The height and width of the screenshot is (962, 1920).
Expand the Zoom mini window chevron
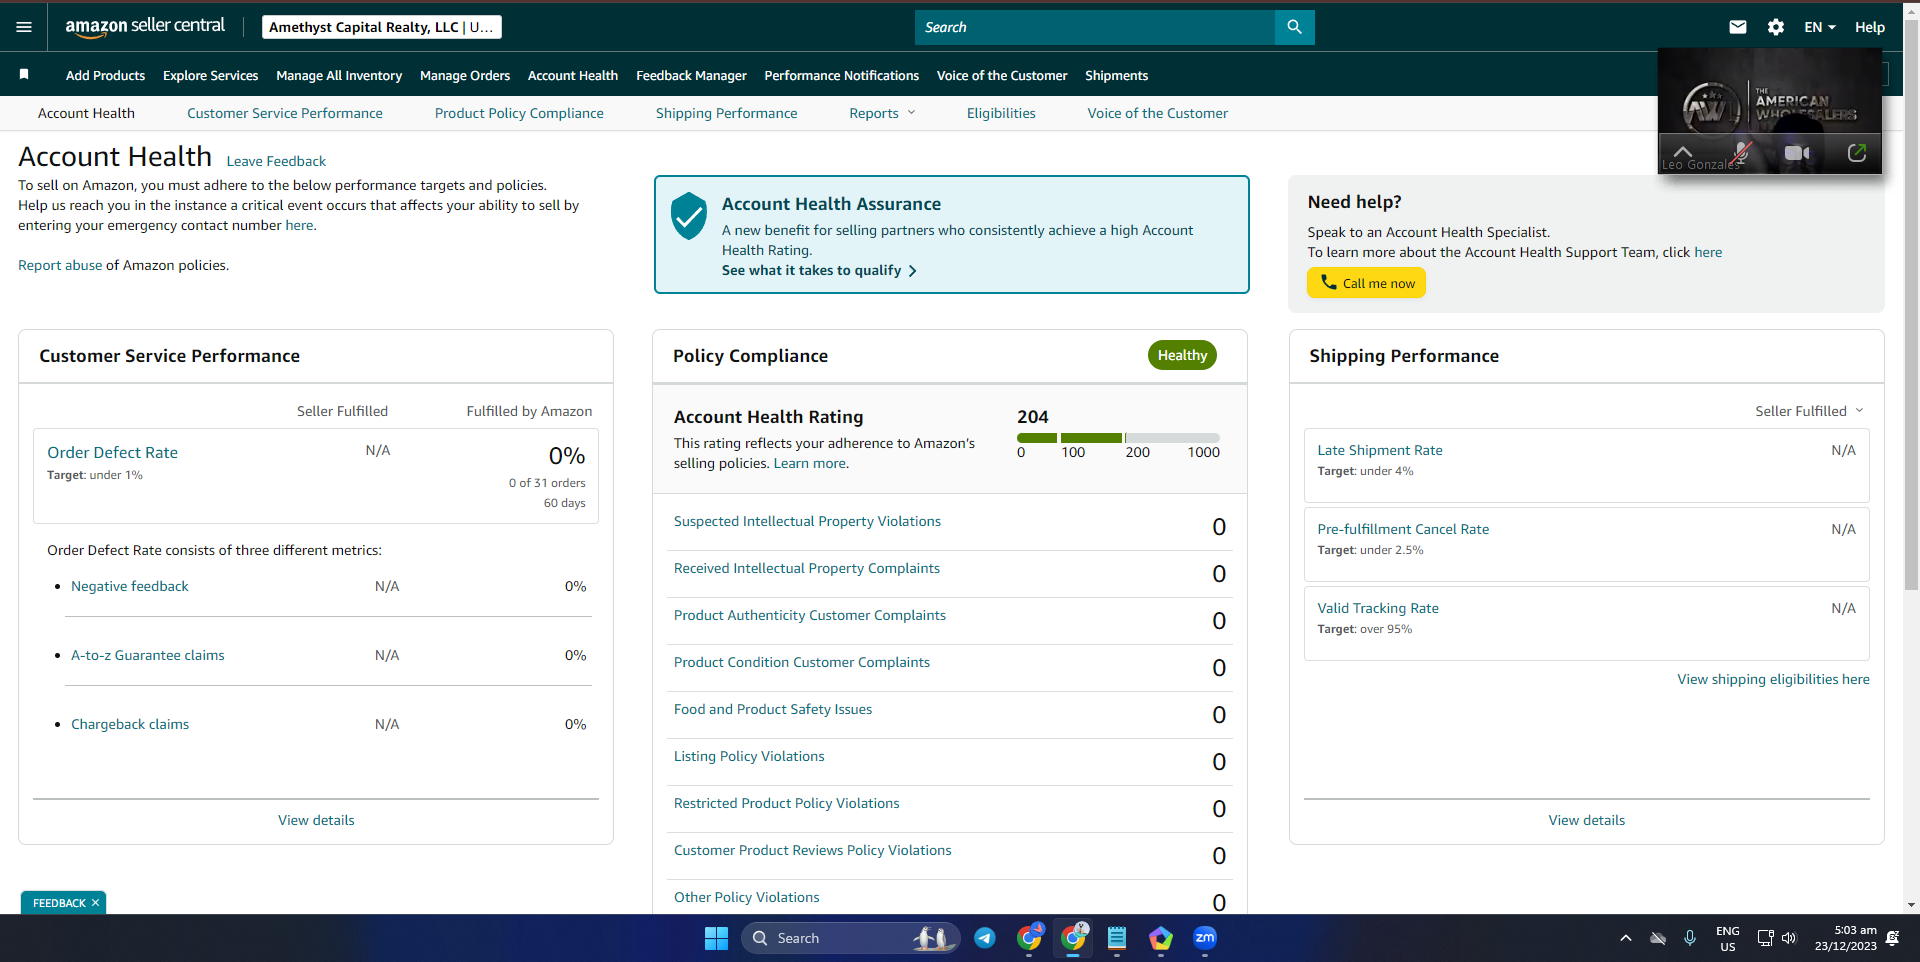click(1683, 152)
